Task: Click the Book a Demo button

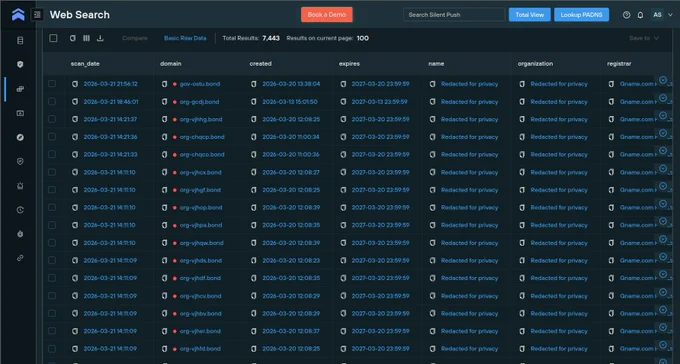Action: point(327,15)
